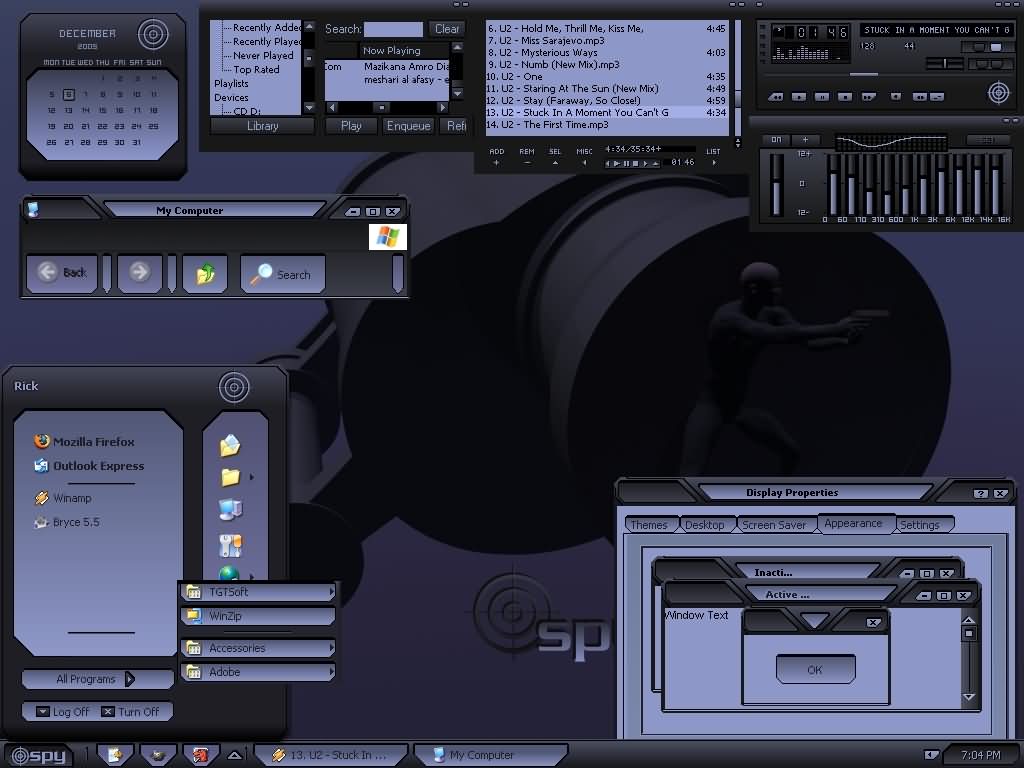This screenshot has height=768, width=1024.
Task: Click the Enqueue button
Action: pos(408,125)
